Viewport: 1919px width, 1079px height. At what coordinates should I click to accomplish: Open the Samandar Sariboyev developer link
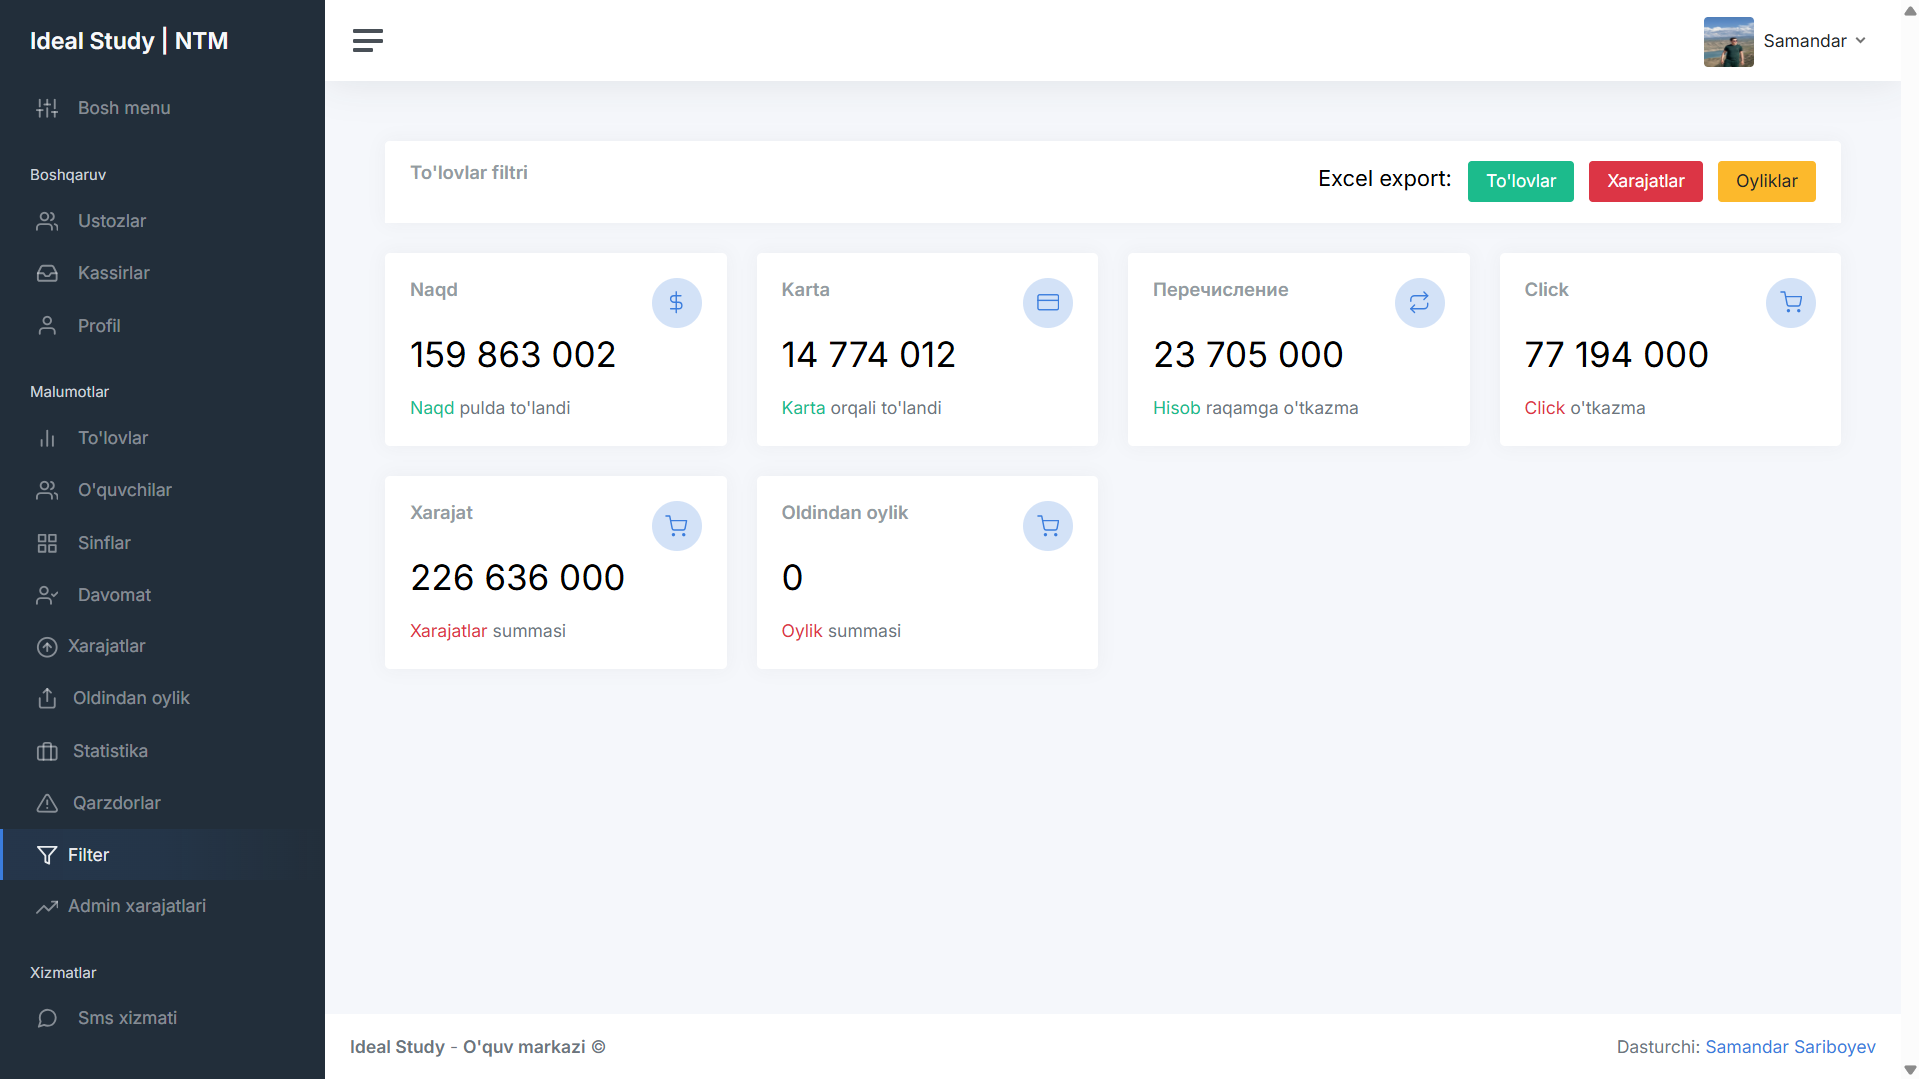coord(1790,1047)
